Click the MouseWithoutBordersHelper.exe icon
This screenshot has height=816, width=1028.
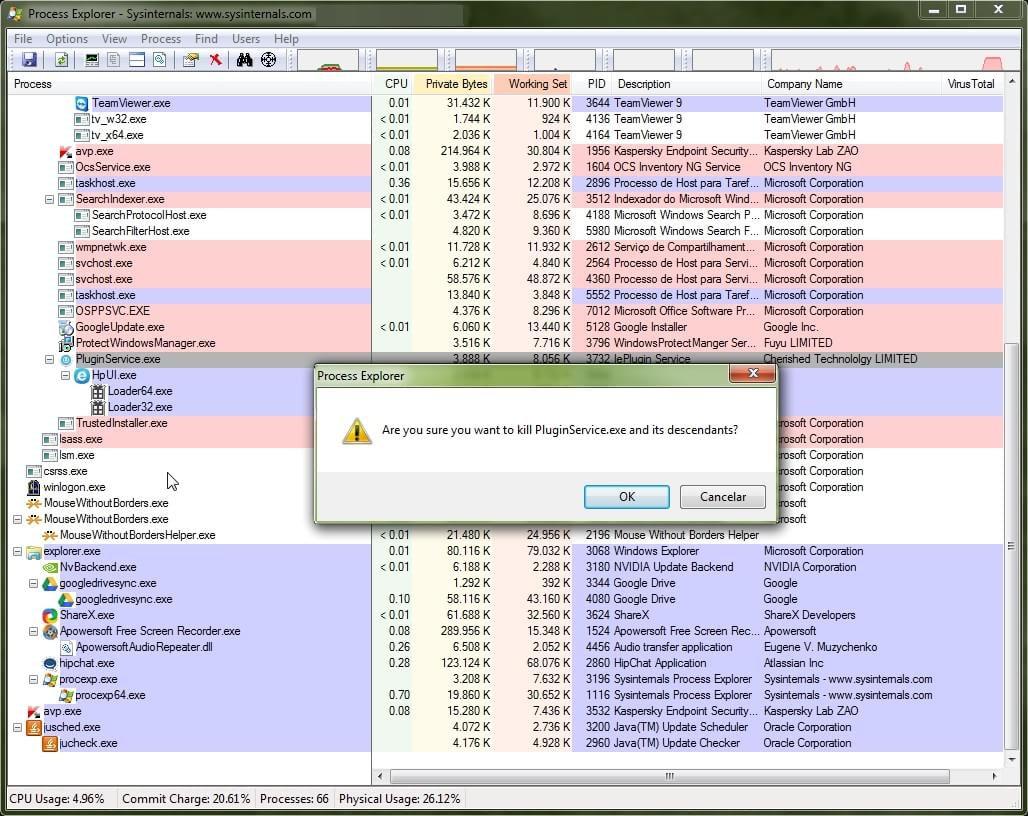click(x=50, y=535)
